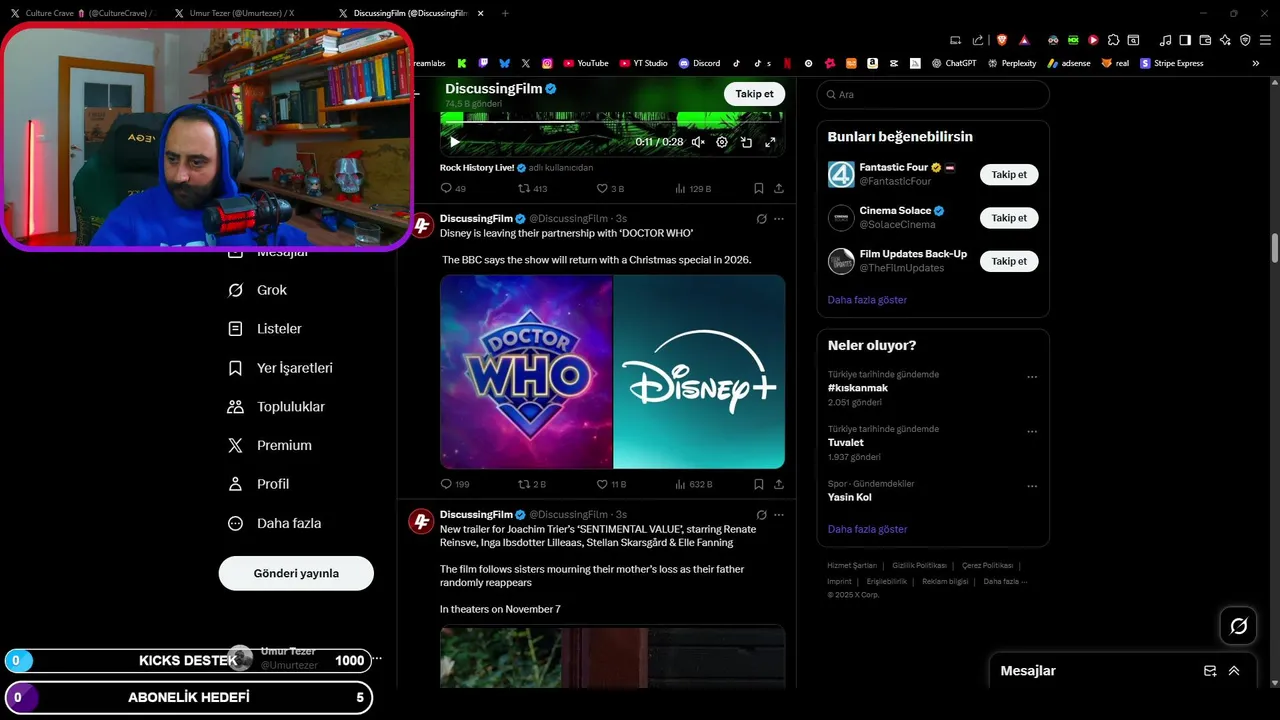Image resolution: width=1280 pixels, height=720 pixels.
Task: Open Grok in the sidebar
Action: 258,290
